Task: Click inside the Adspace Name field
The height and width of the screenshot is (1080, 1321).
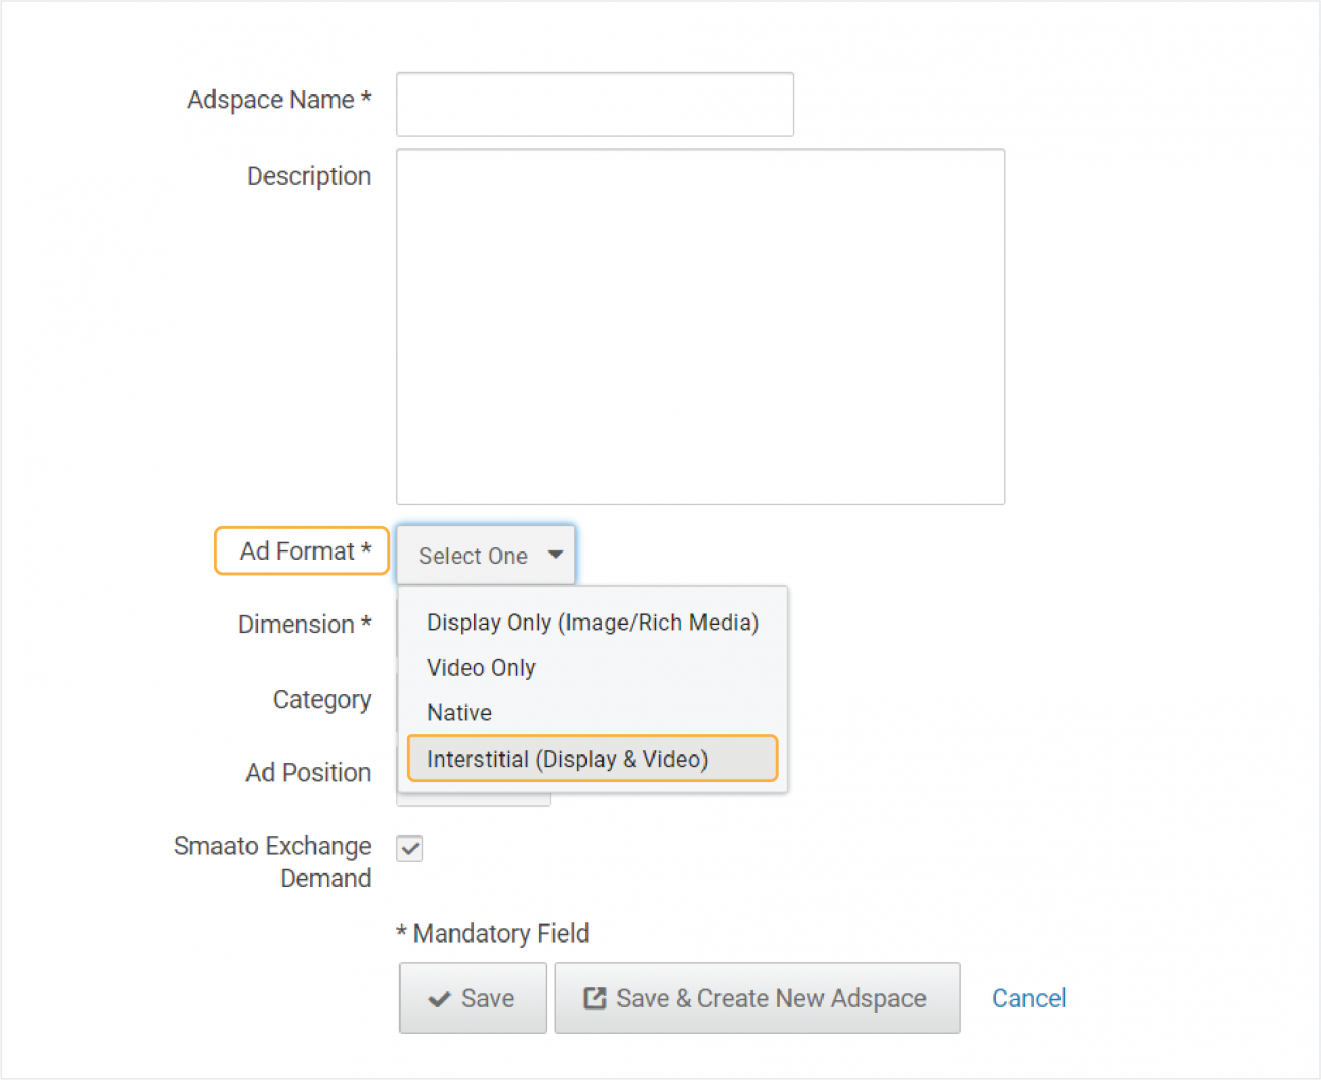Action: (x=594, y=104)
